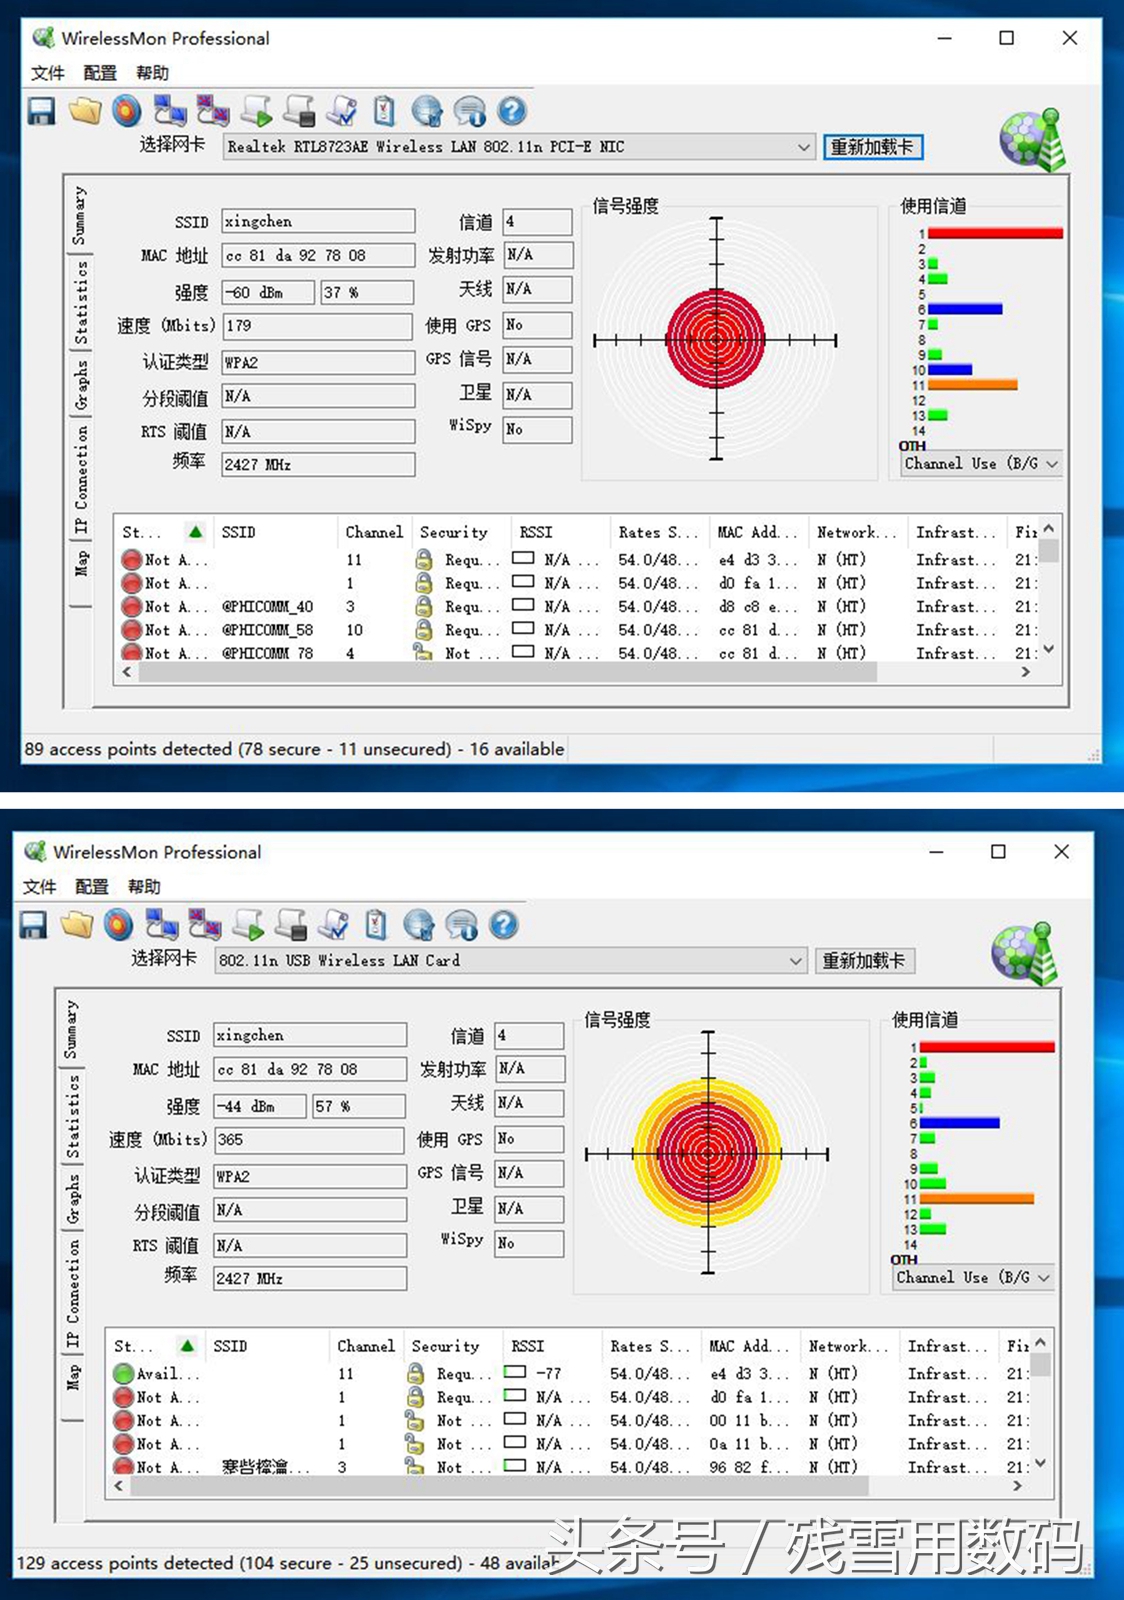Sort by Channel column header in the USB card window
Image resolution: width=1124 pixels, height=1600 pixels.
coord(366,1346)
